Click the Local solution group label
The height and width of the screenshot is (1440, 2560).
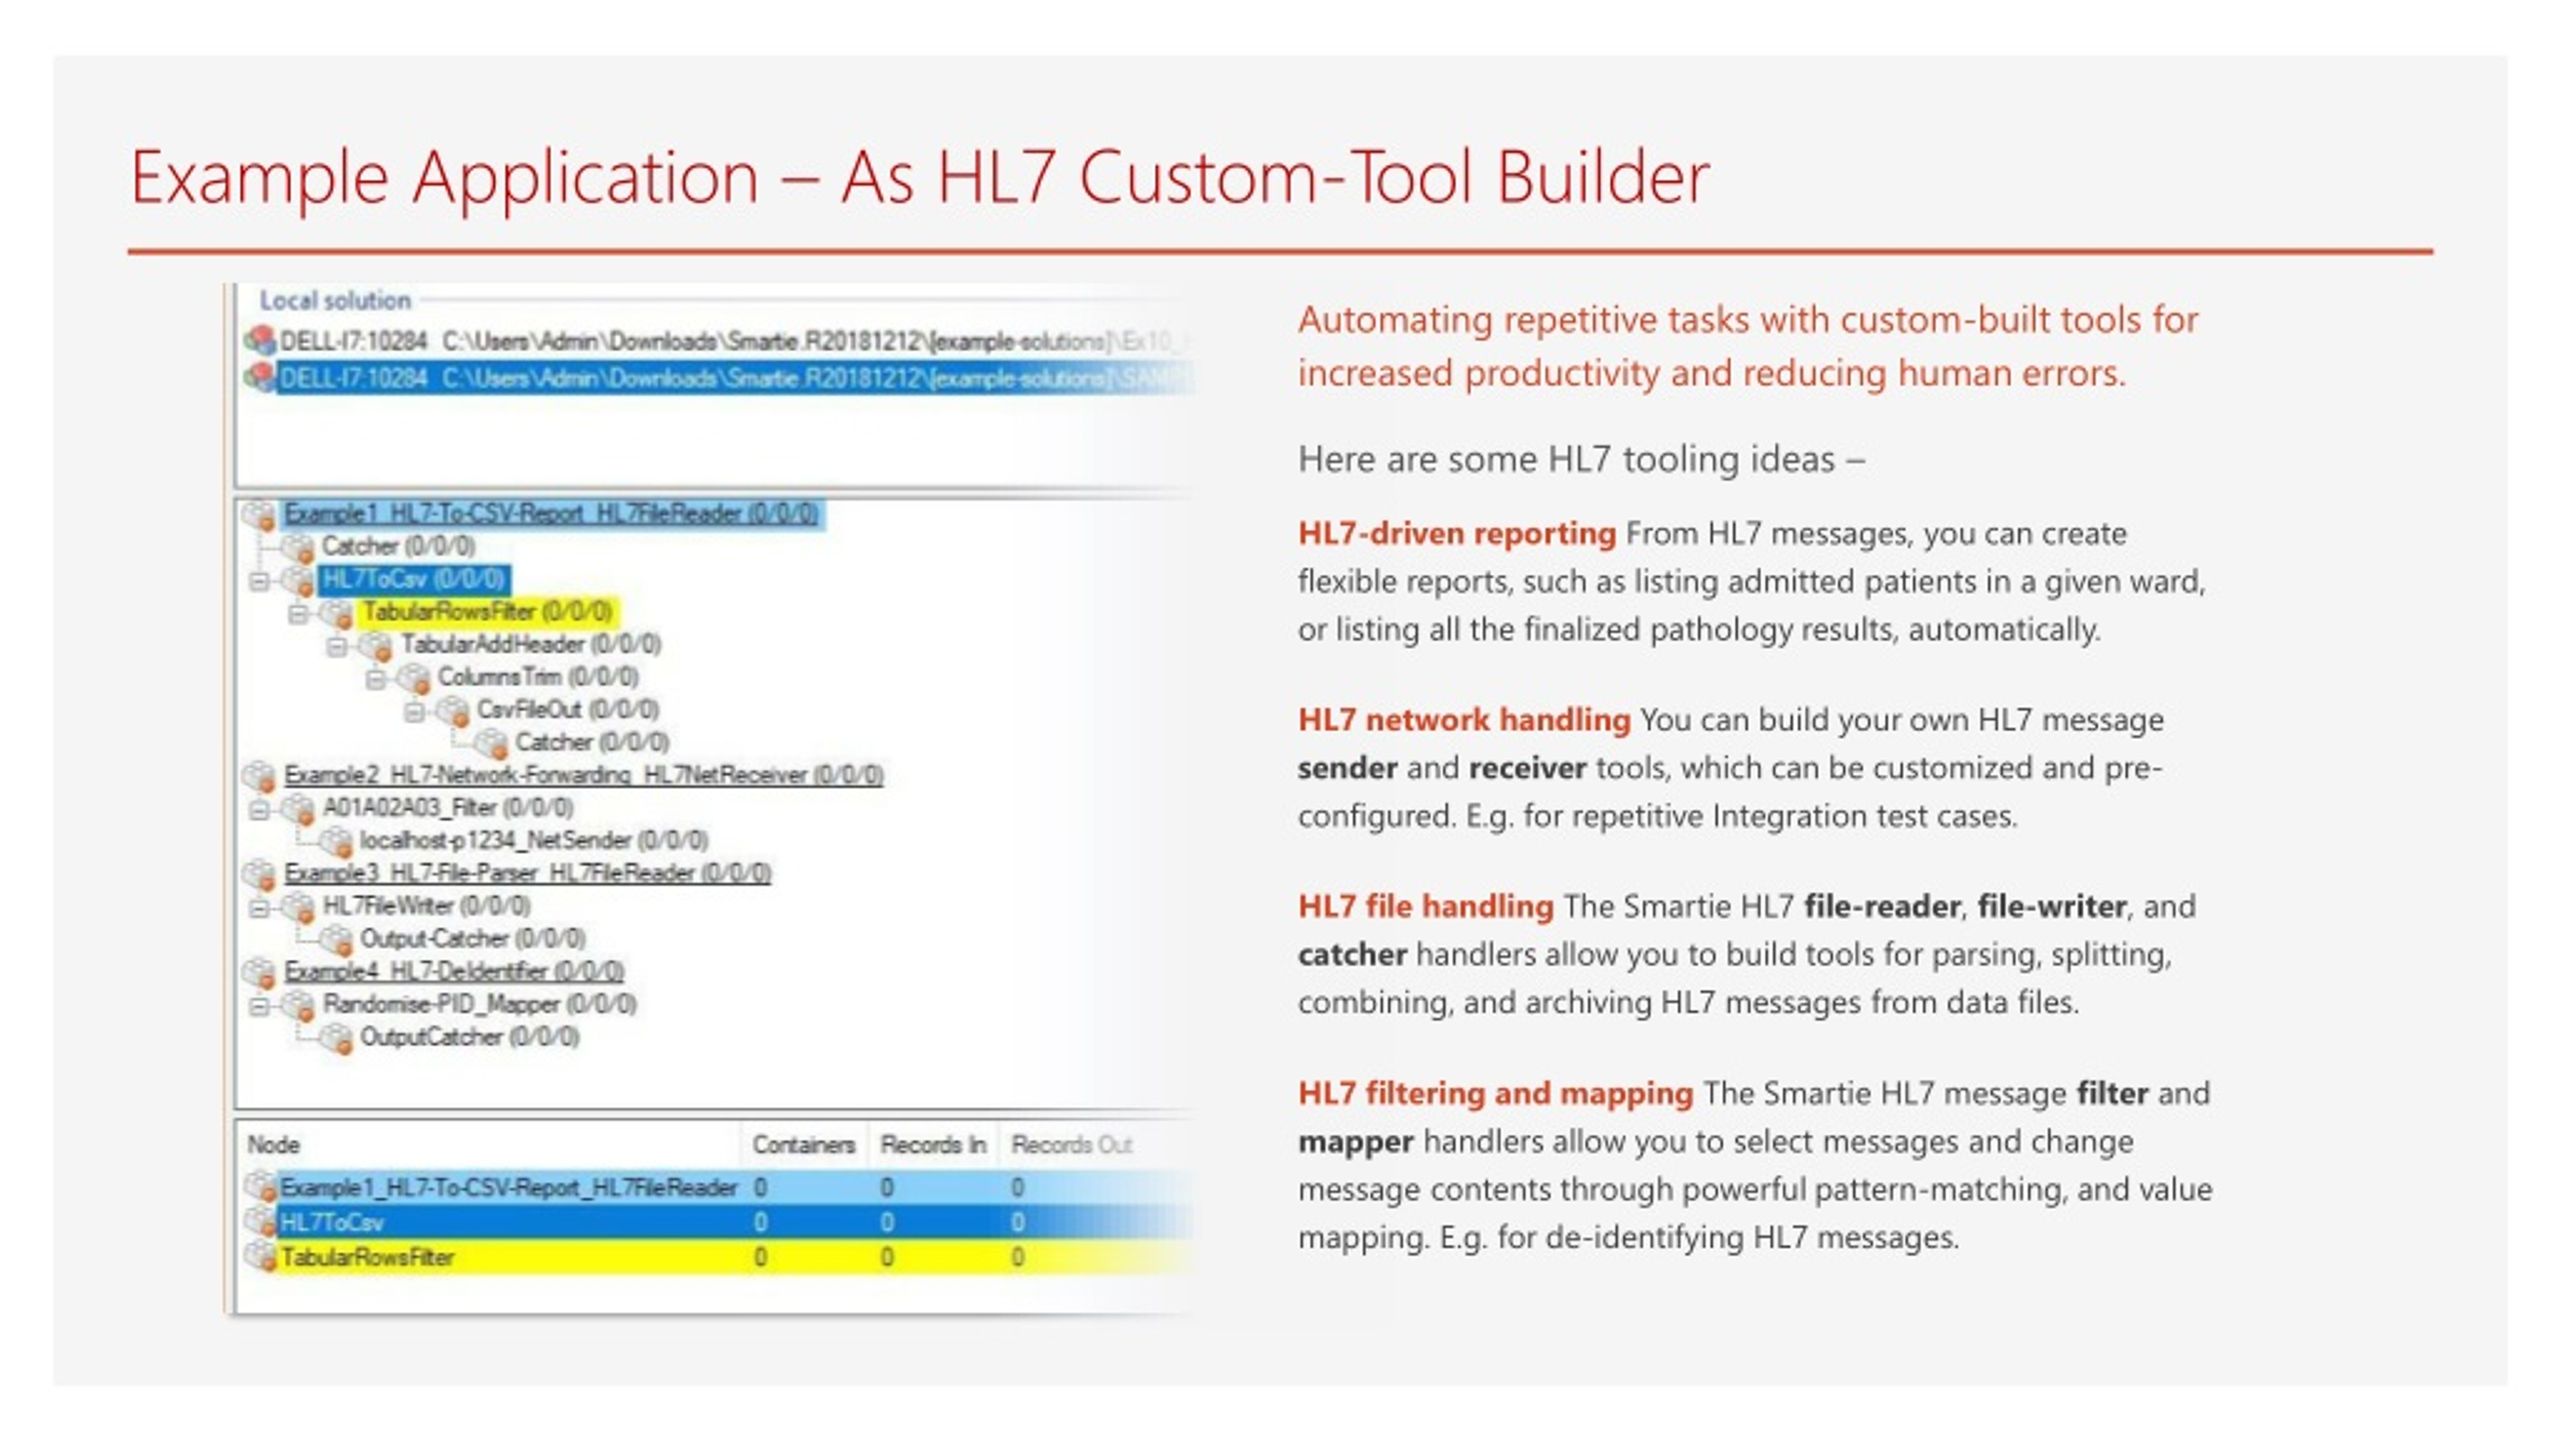click(x=335, y=301)
